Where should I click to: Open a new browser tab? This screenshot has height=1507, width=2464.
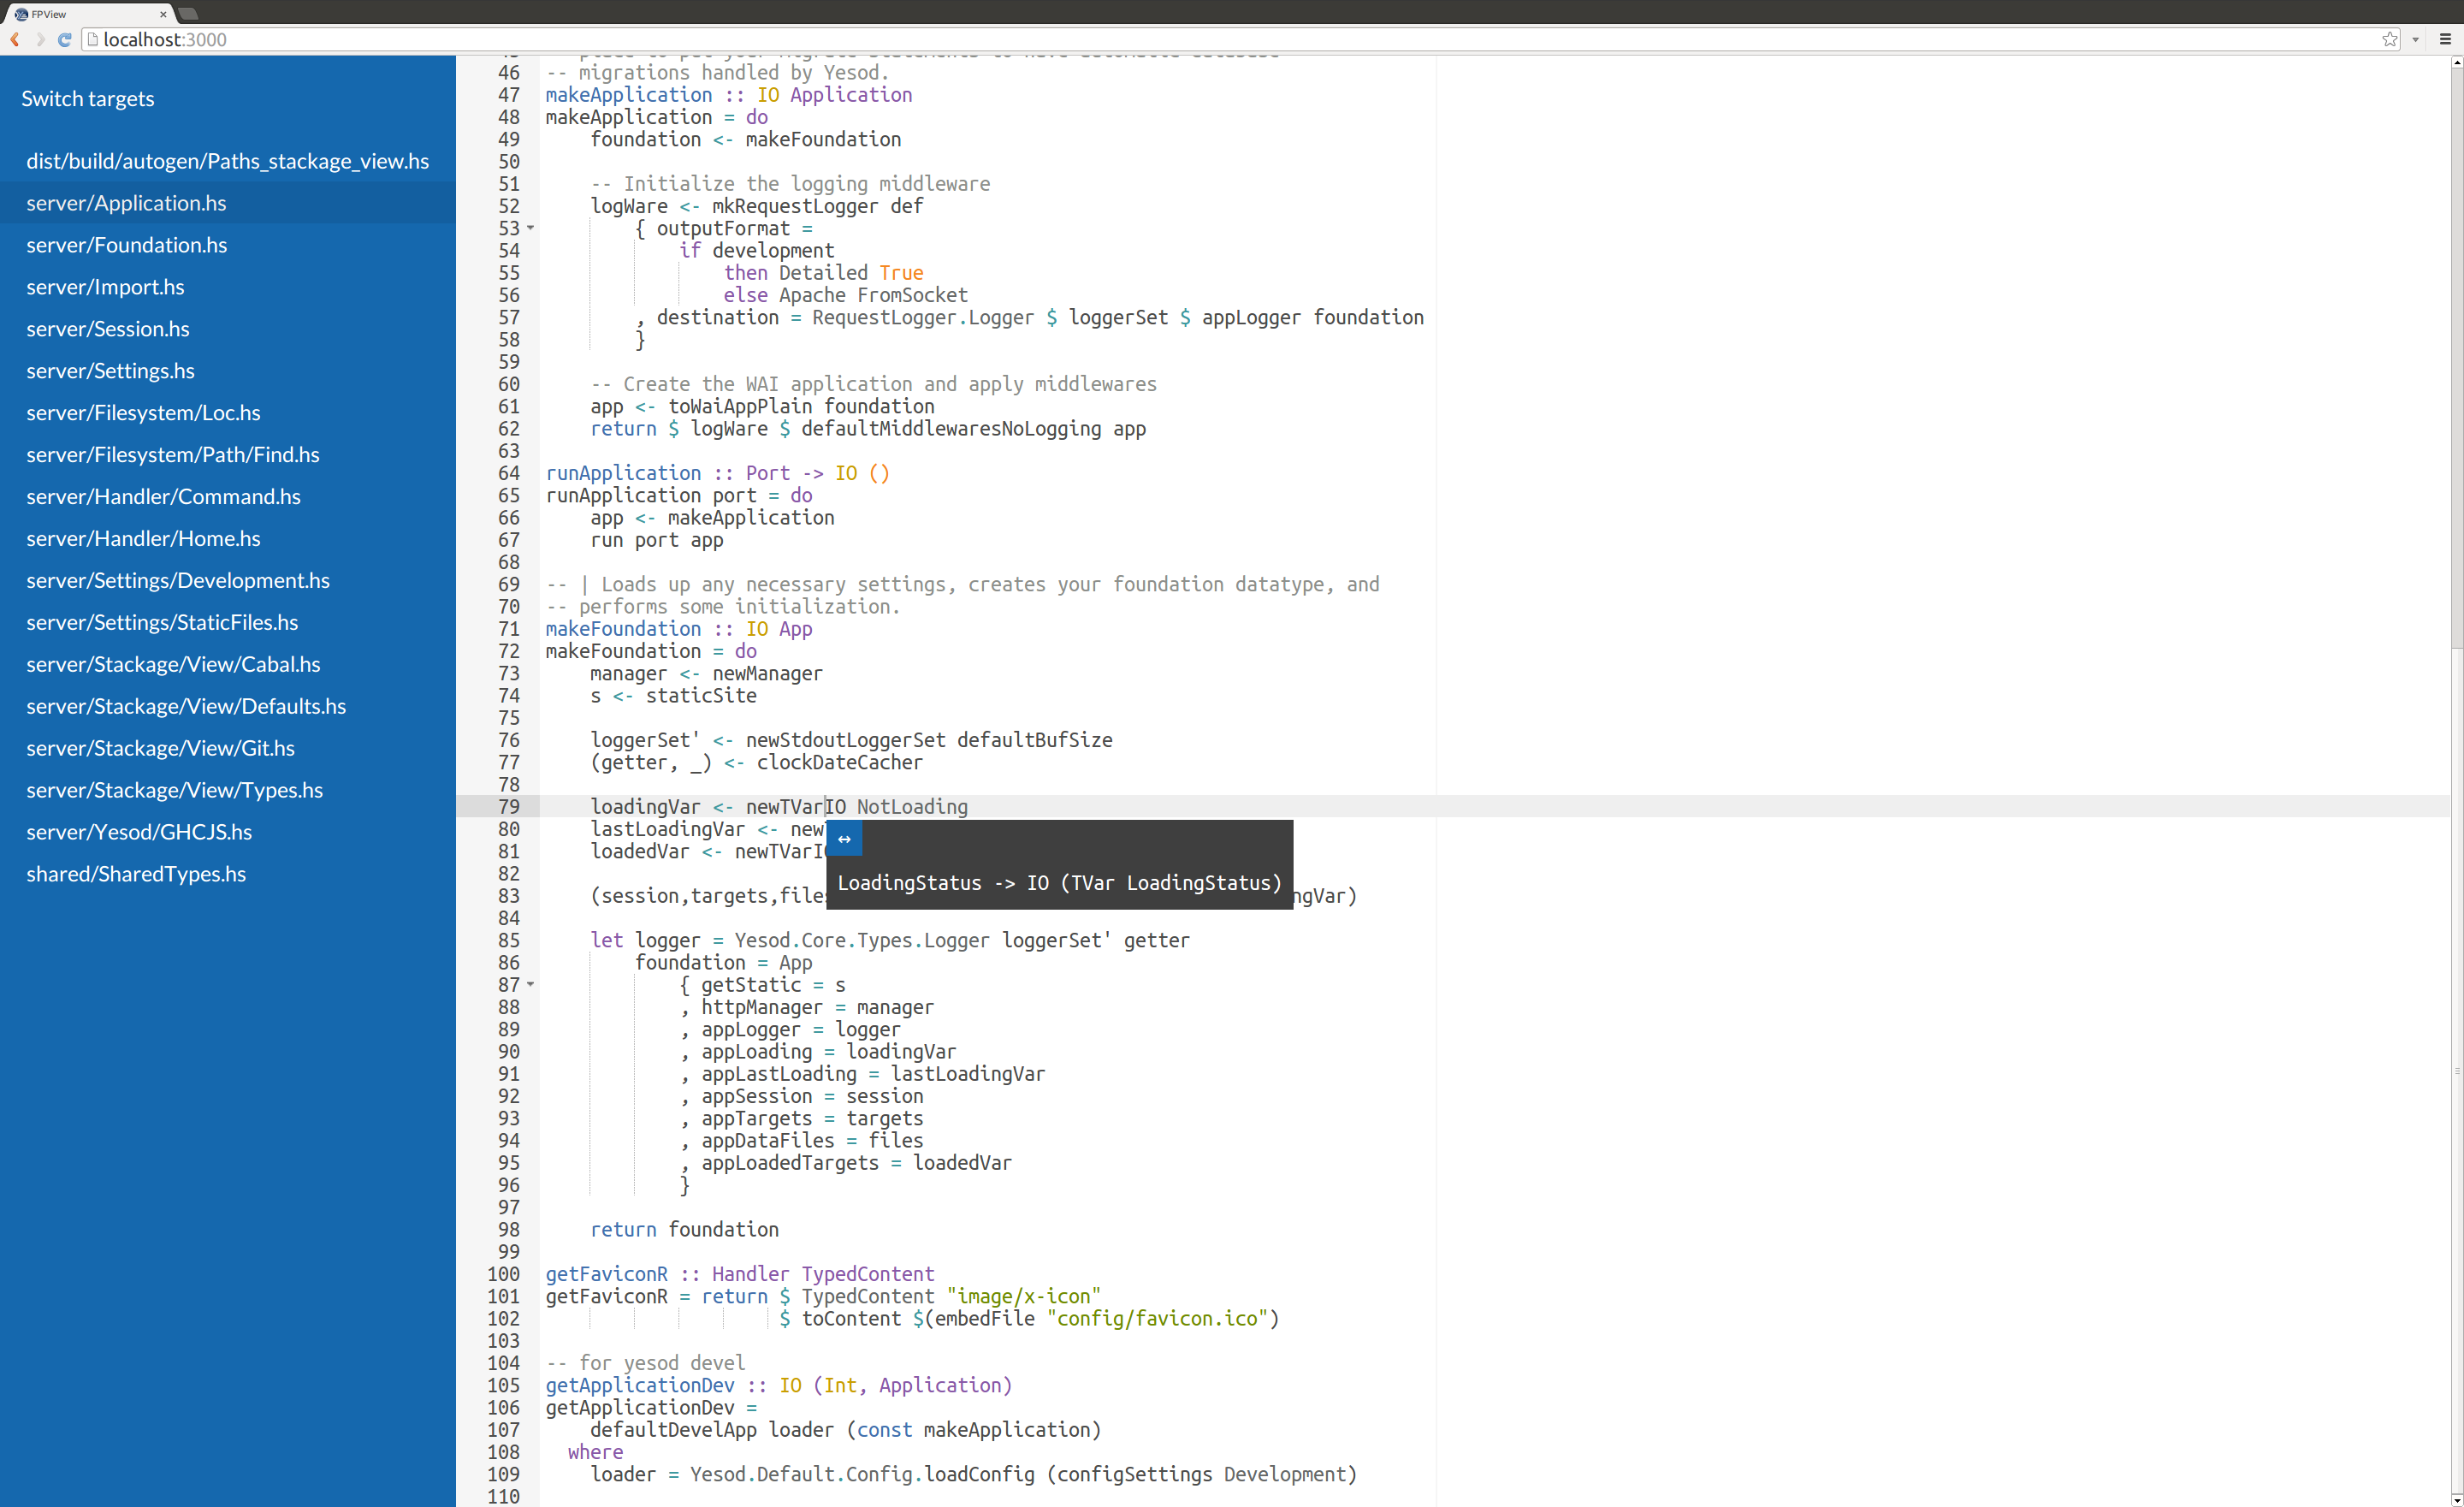click(x=188, y=14)
